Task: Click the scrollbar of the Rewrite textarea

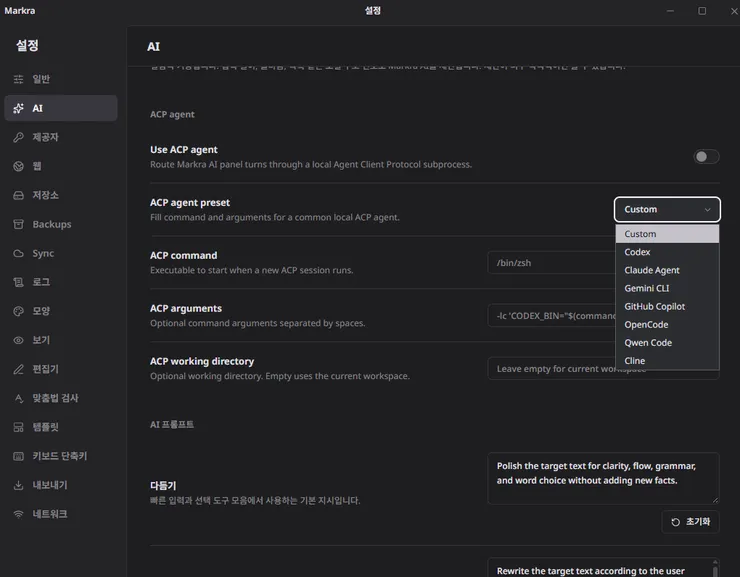Action: (x=715, y=568)
